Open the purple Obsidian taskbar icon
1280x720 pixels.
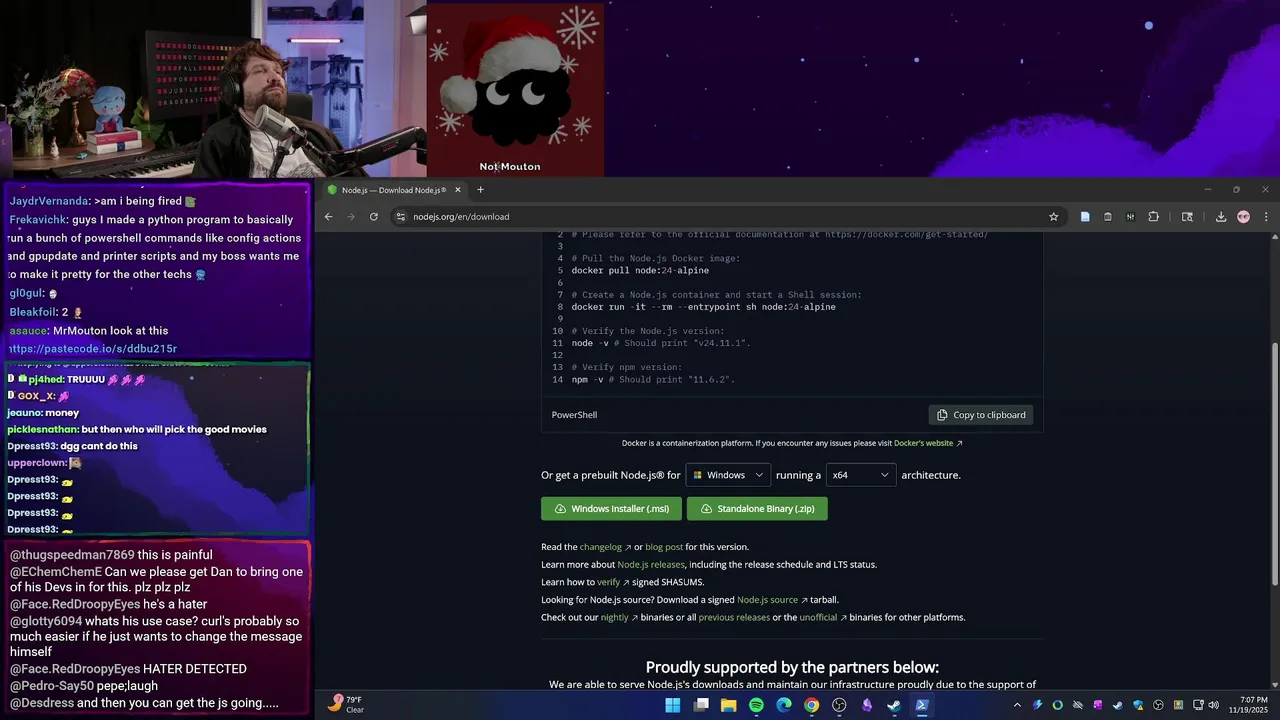tap(867, 705)
